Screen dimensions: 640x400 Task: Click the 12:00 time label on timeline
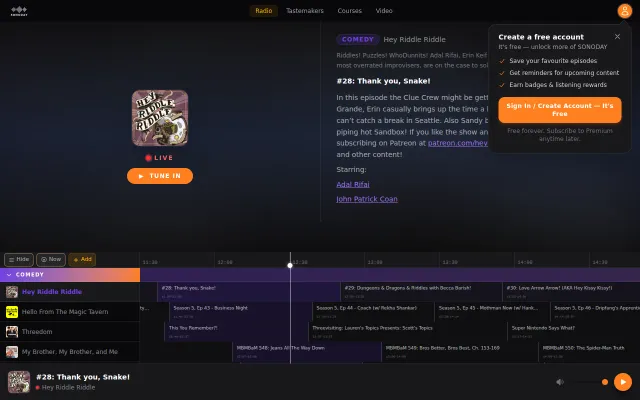tap(225, 262)
